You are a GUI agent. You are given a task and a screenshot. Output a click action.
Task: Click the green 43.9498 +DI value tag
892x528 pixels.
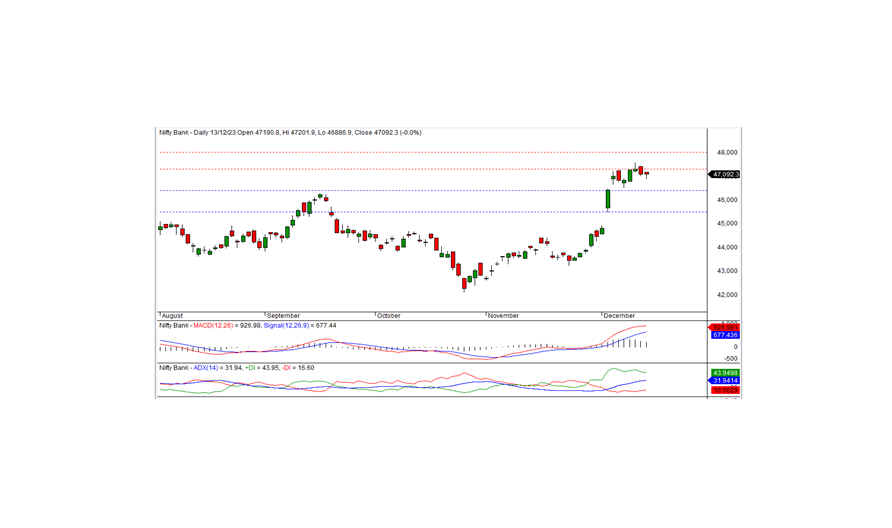(725, 373)
